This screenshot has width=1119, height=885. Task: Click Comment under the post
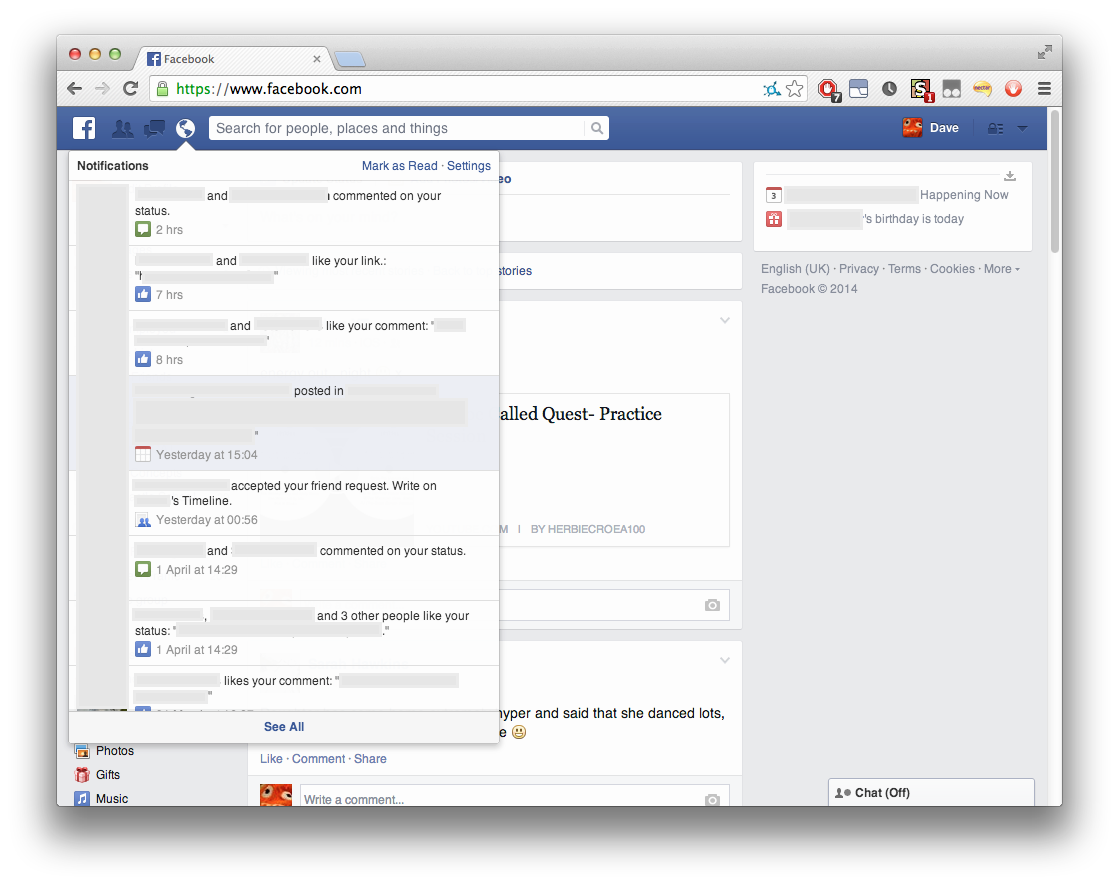318,759
